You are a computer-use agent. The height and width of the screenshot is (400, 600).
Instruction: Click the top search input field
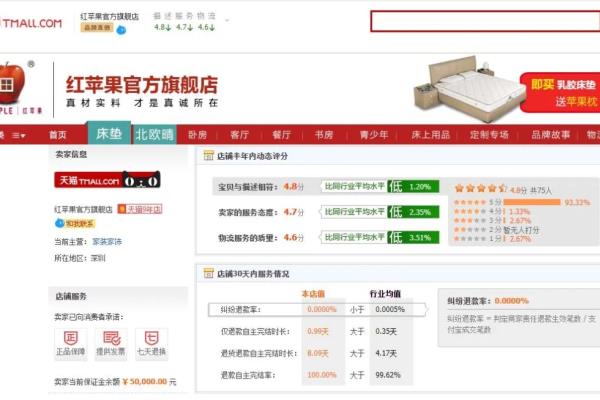click(485, 21)
